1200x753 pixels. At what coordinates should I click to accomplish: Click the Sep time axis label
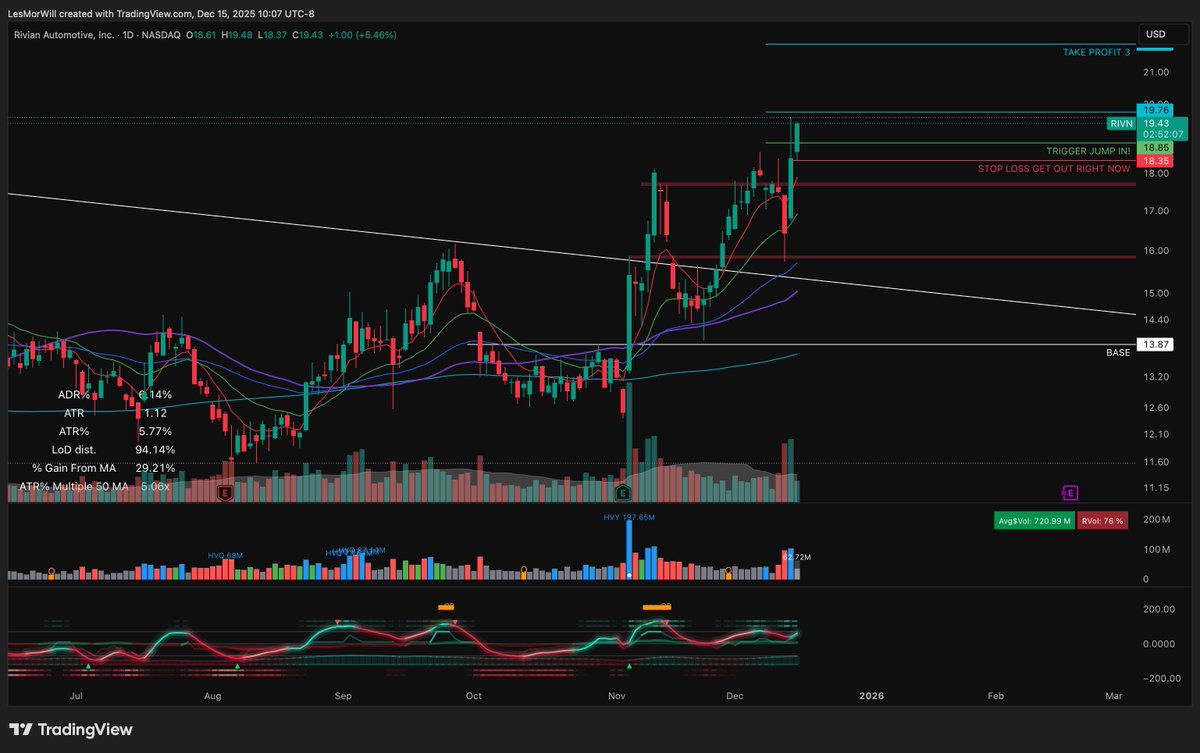pyautogui.click(x=343, y=695)
